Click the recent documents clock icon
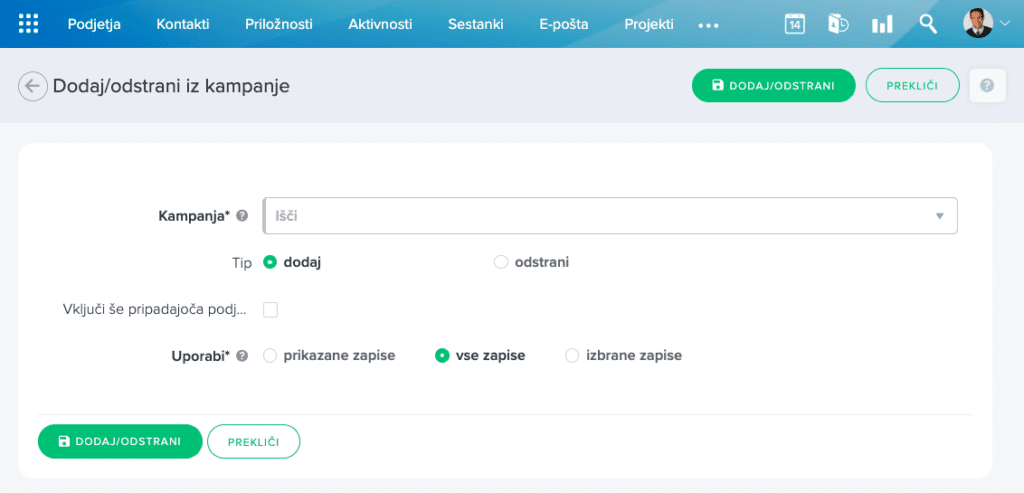 coord(838,24)
